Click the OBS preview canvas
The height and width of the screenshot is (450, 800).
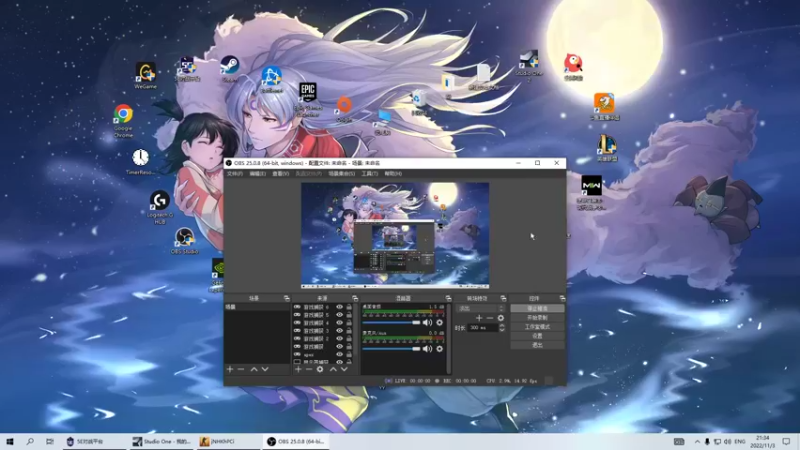click(x=395, y=235)
